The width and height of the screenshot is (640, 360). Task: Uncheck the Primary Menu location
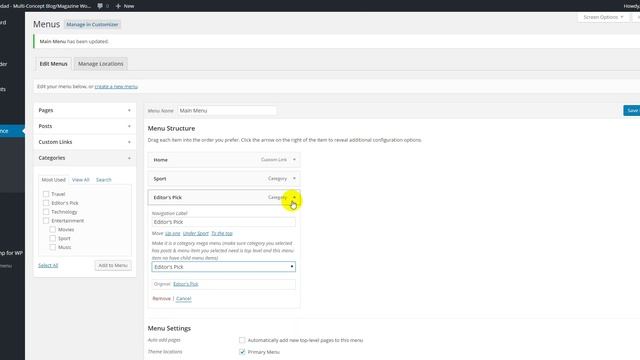(x=242, y=352)
